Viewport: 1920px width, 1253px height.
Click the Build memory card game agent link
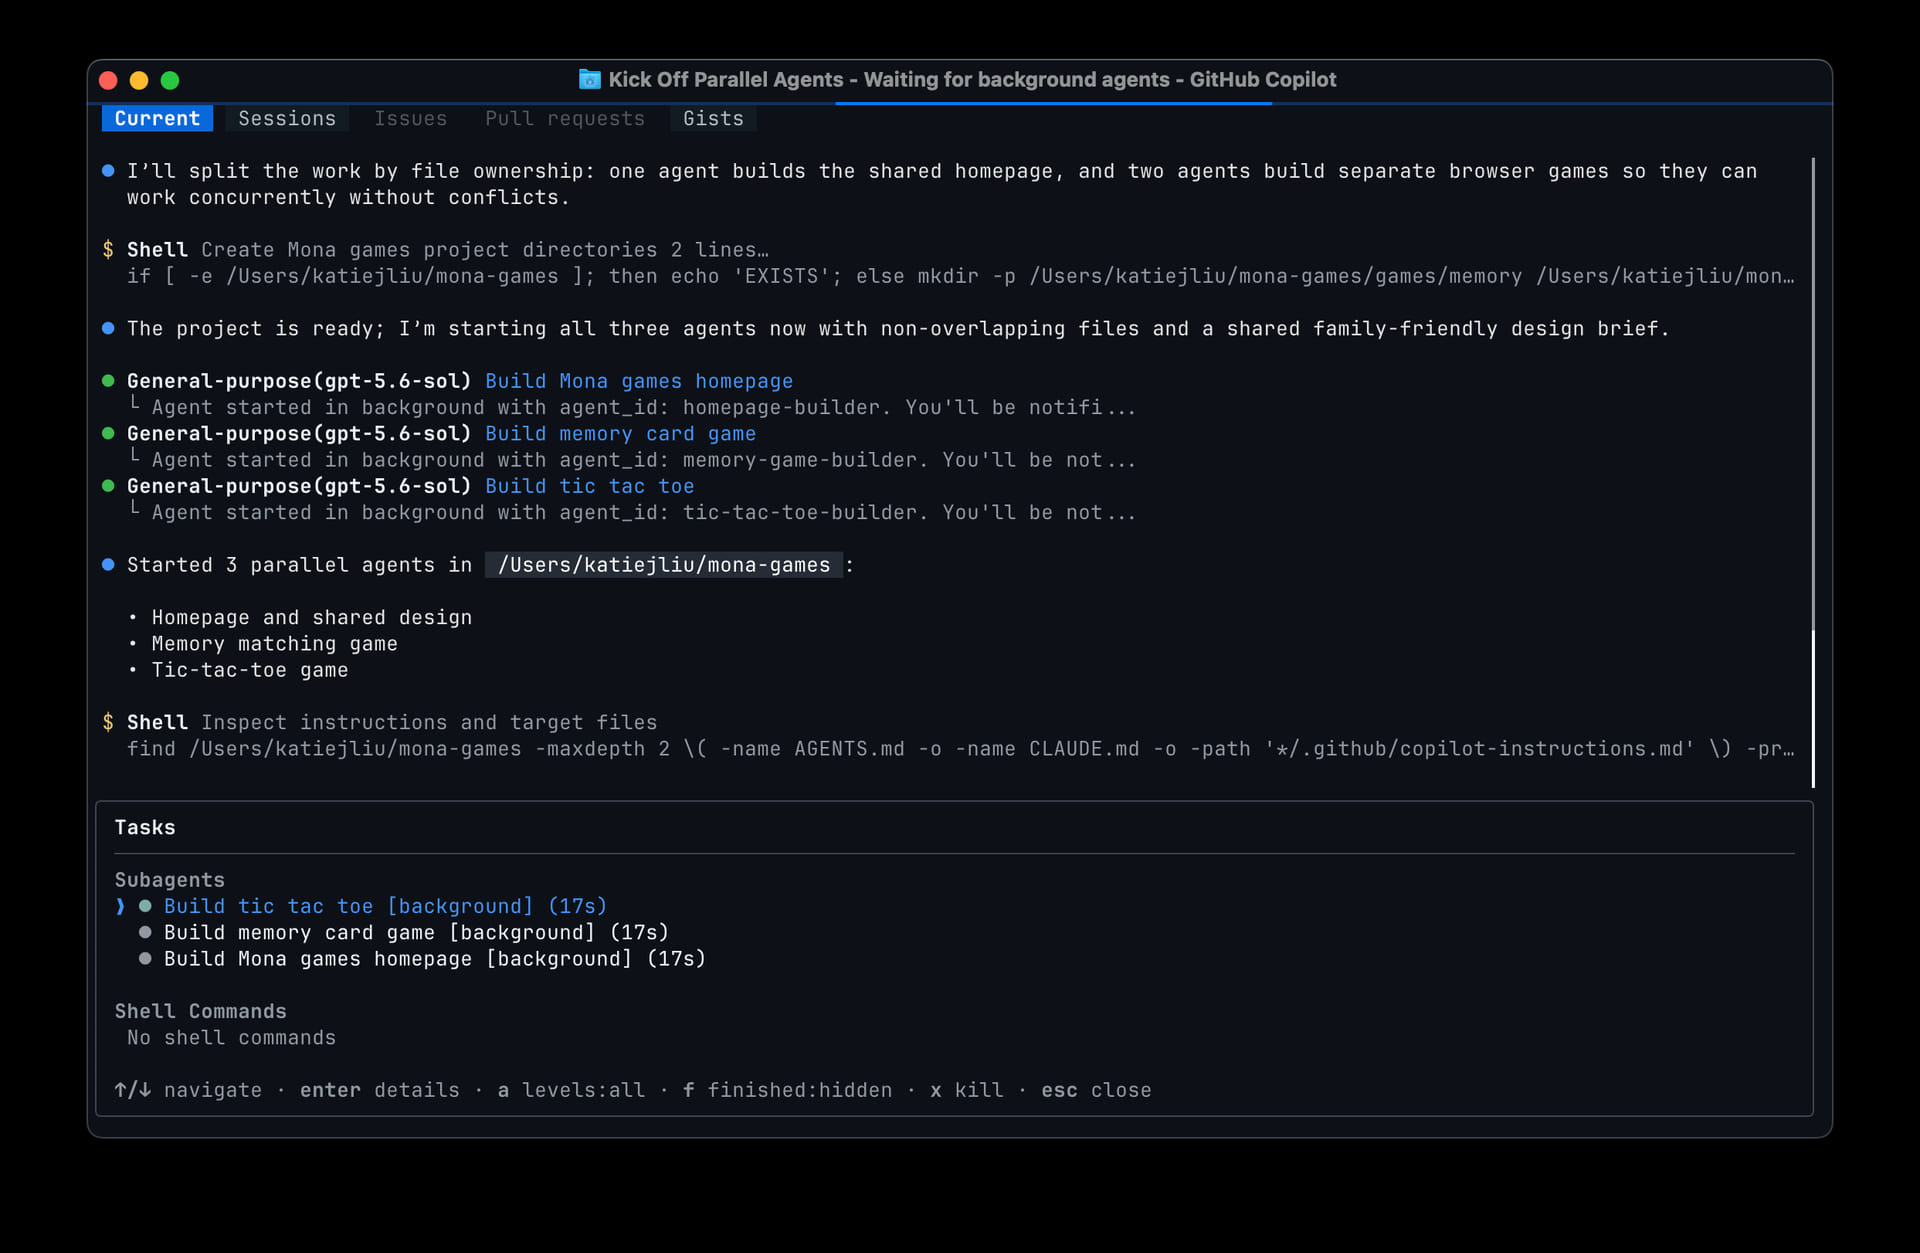pos(620,433)
